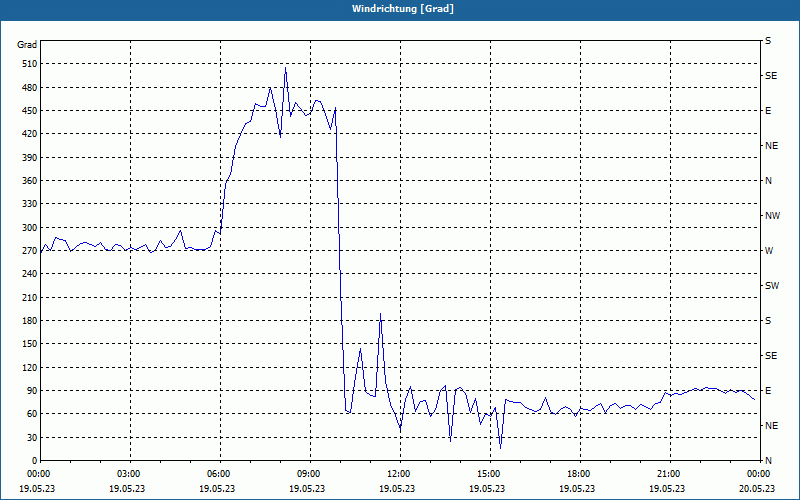Select the 510 value on the degree axis

tap(31, 64)
